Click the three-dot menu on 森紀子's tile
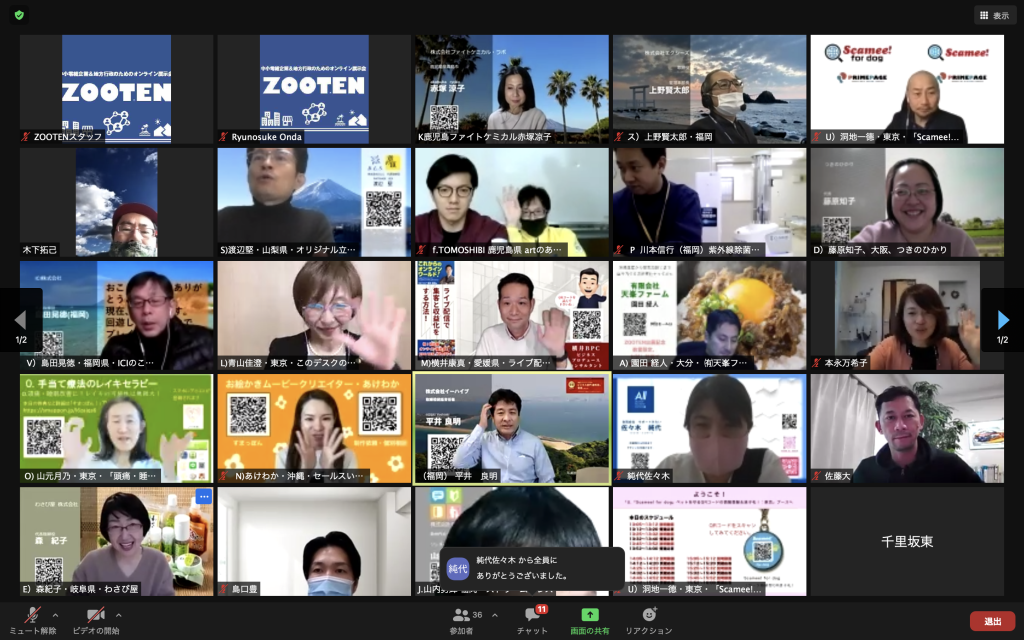Screen dimensions: 1024x640 (x=204, y=497)
